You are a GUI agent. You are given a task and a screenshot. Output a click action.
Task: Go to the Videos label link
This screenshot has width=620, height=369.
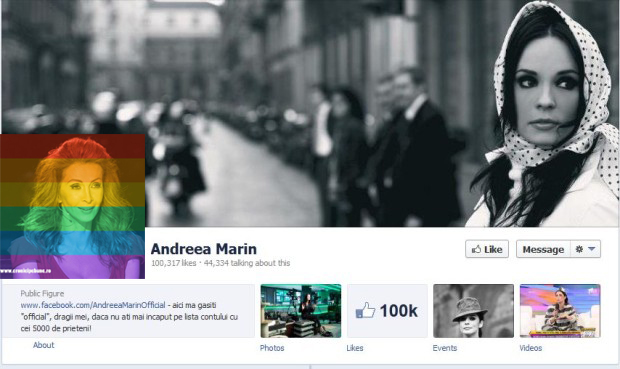[x=531, y=348]
